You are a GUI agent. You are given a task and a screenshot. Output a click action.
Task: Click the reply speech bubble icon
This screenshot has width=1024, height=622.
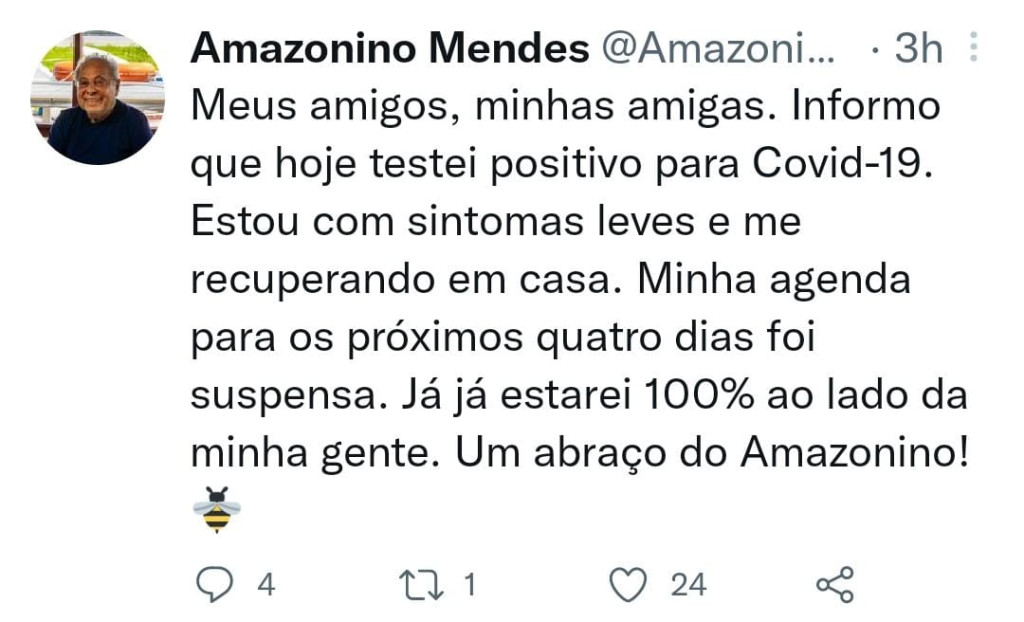click(213, 584)
